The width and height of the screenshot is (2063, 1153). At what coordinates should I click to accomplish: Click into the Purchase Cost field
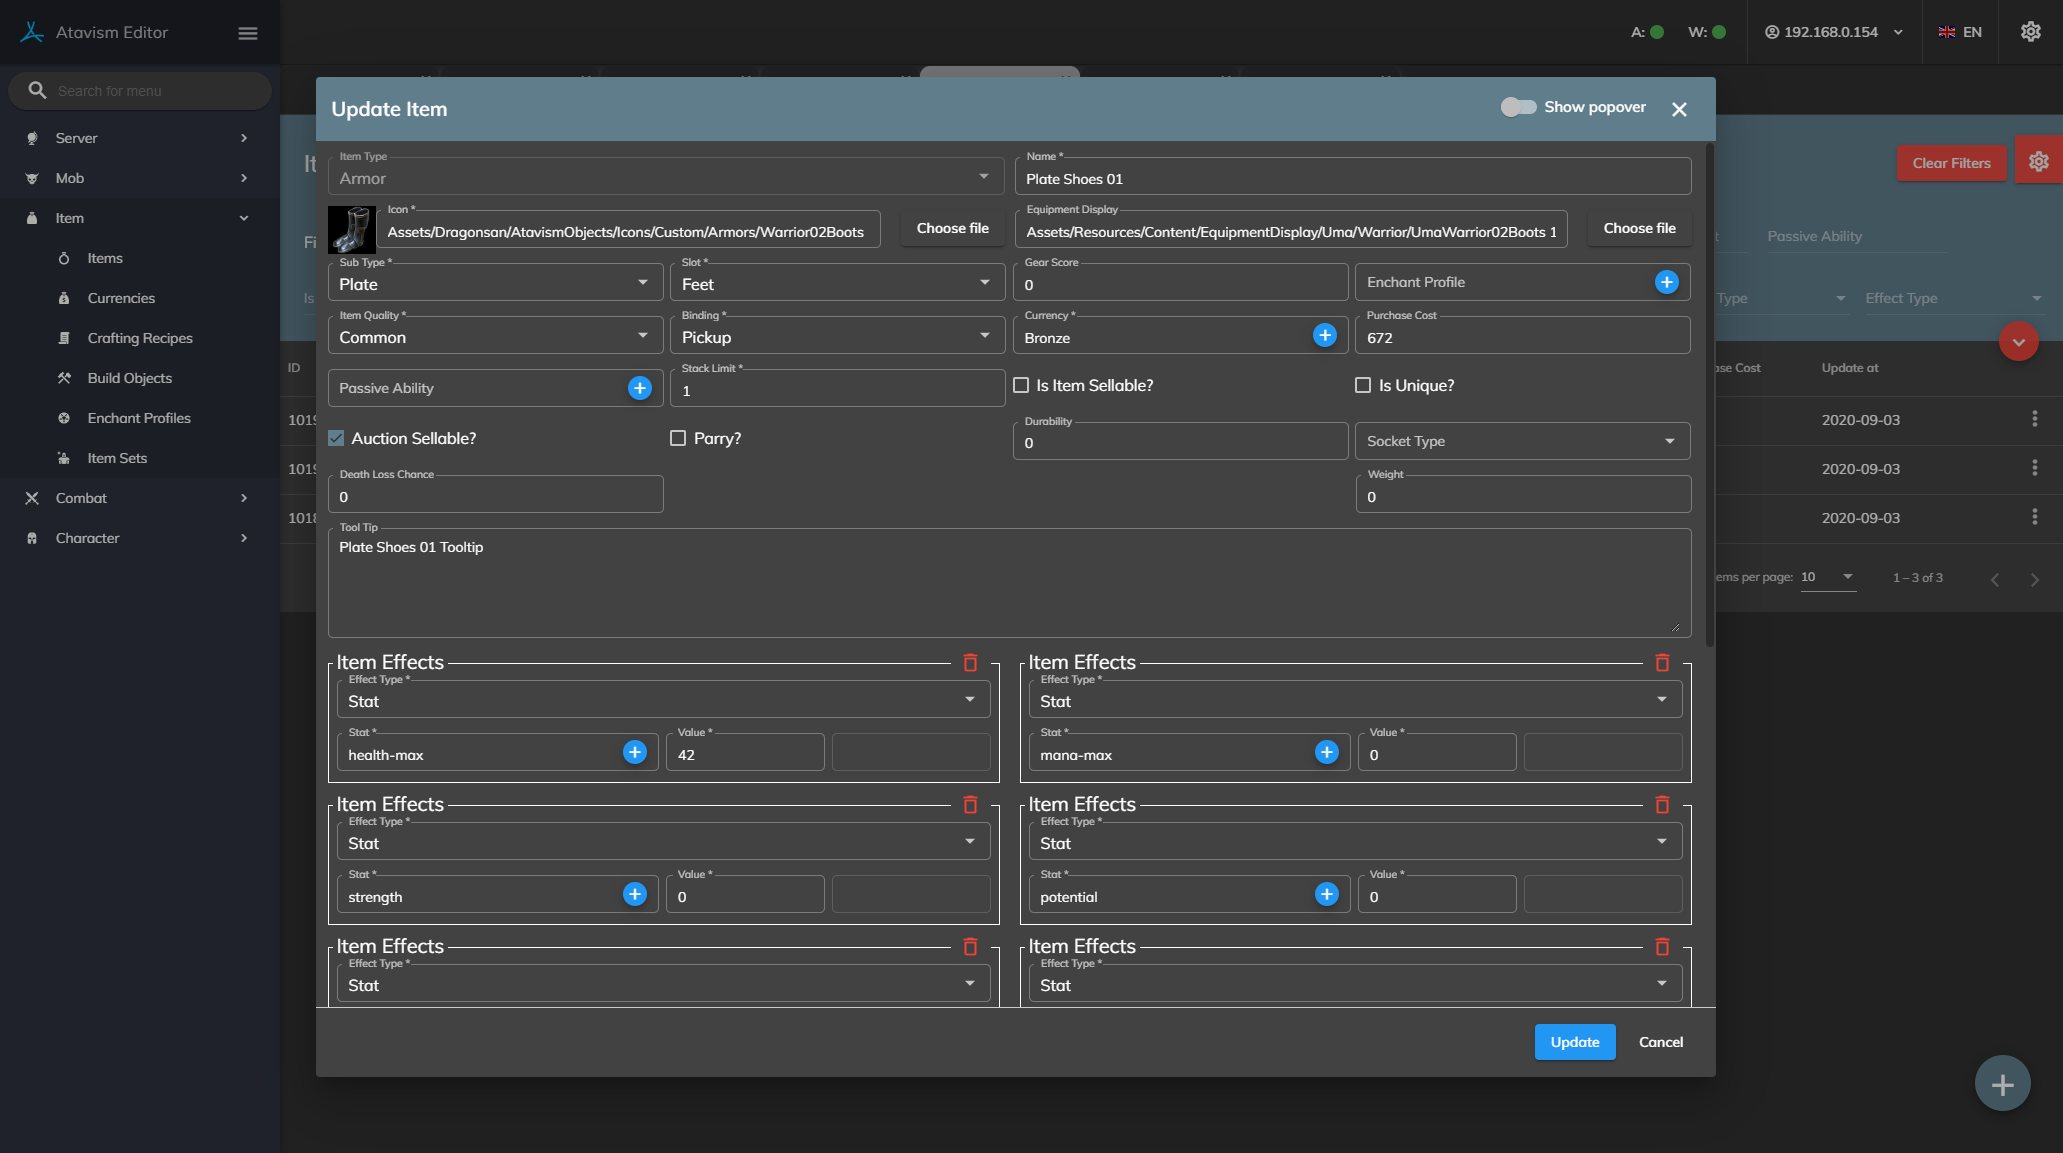tap(1521, 338)
